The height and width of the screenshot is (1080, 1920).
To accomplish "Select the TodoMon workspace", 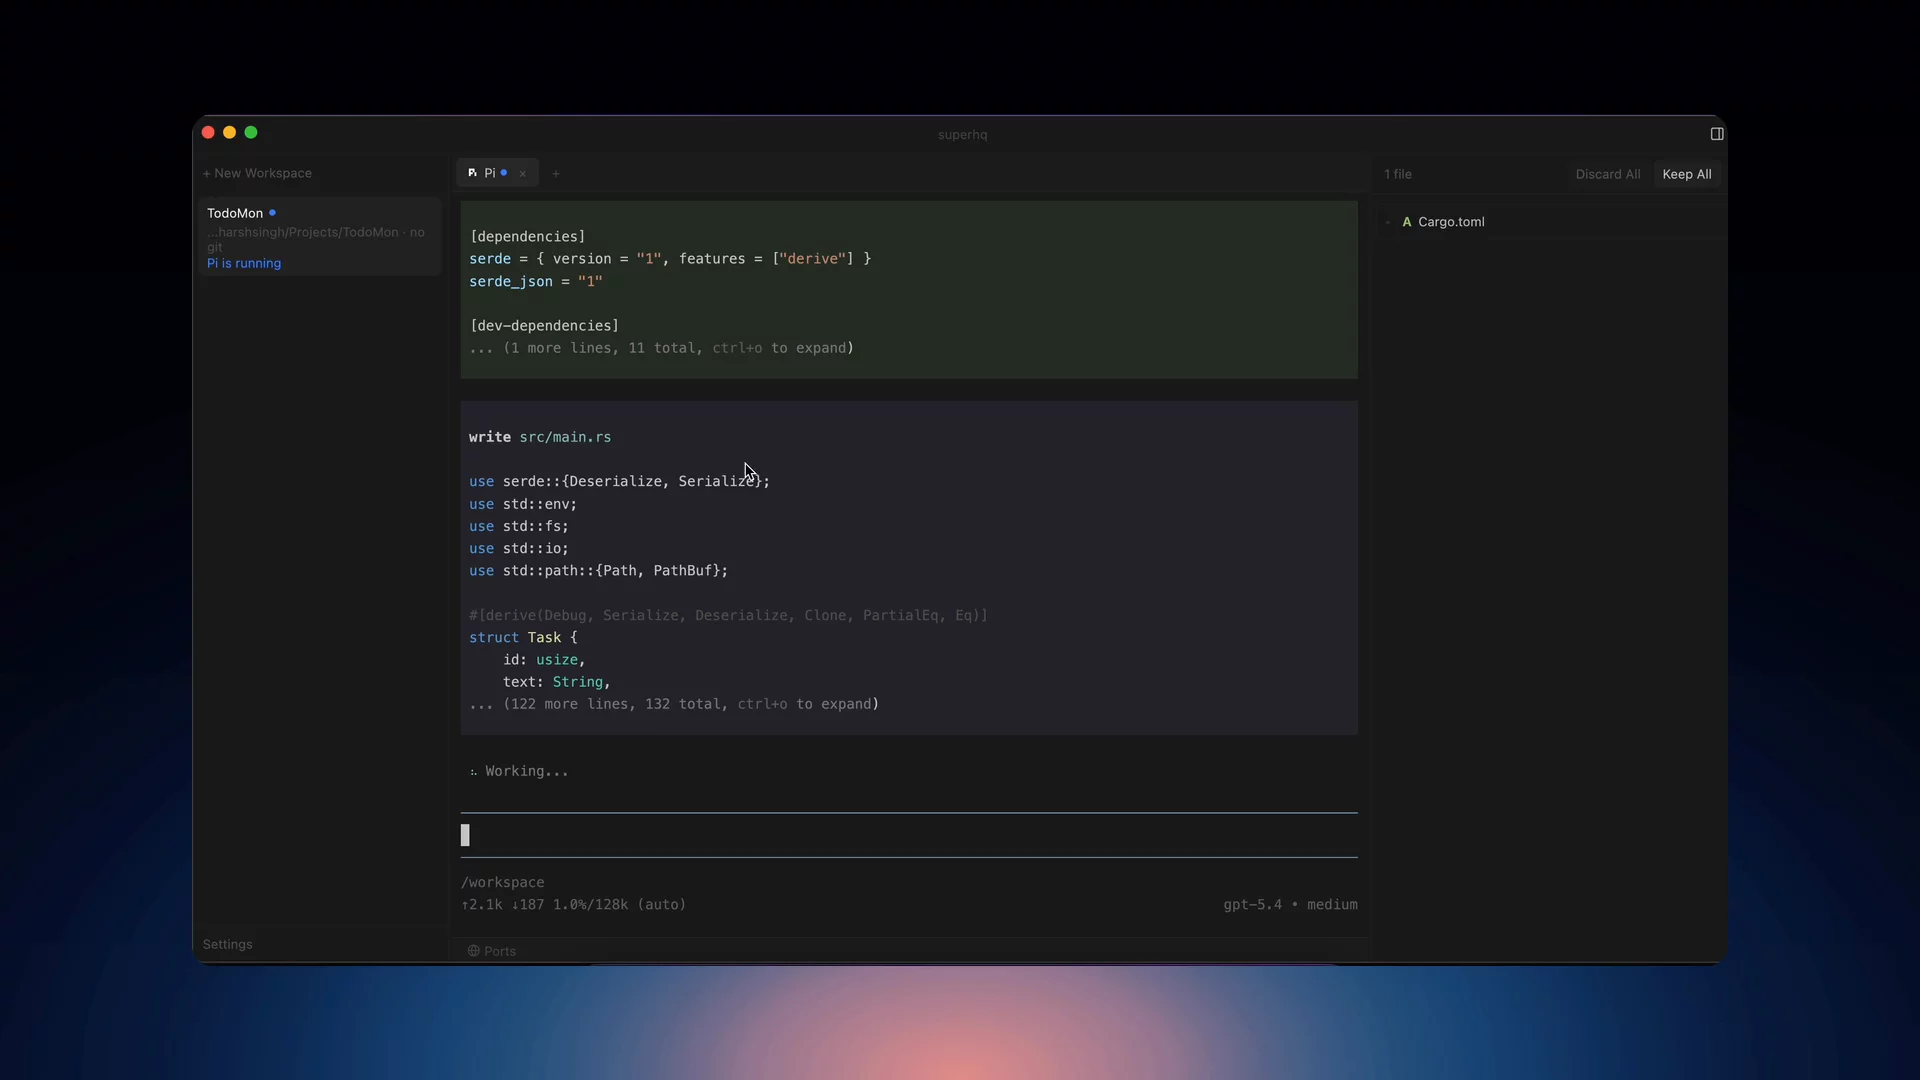I will click(317, 237).
